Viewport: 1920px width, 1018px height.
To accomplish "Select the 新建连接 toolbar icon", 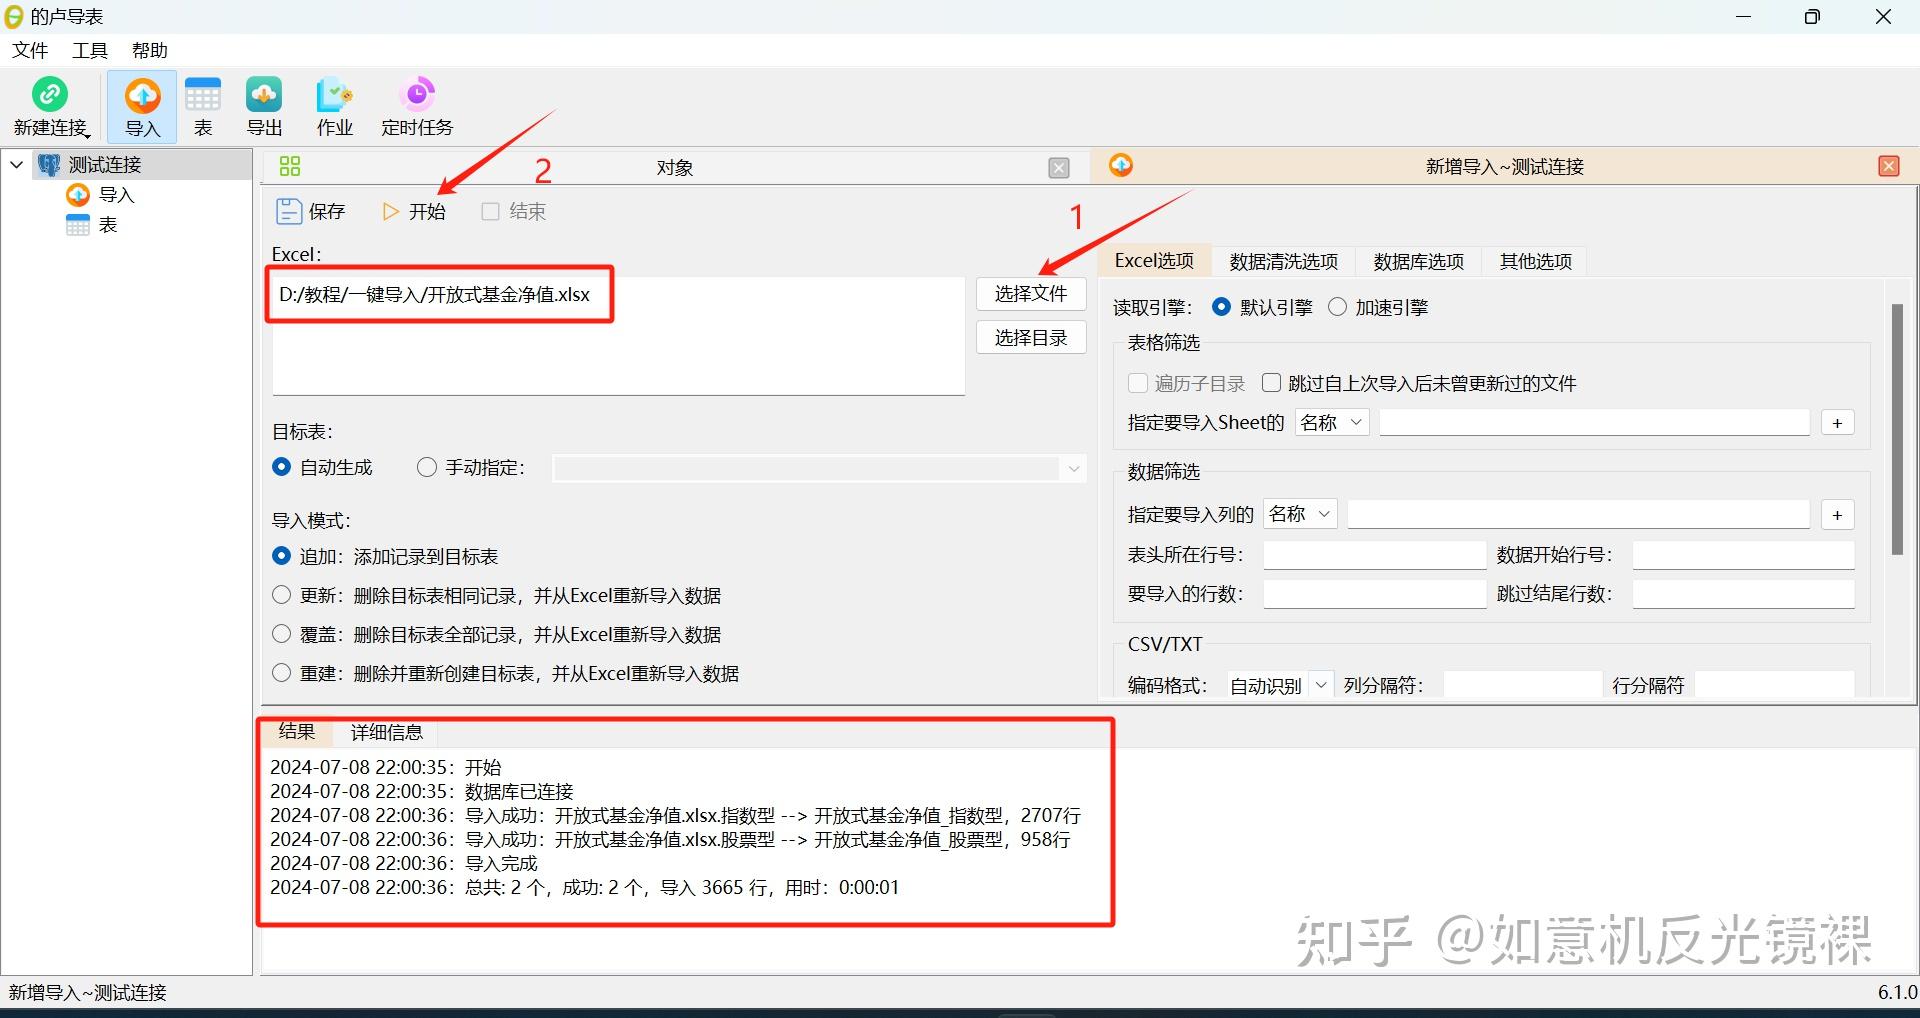I will pos(49,105).
